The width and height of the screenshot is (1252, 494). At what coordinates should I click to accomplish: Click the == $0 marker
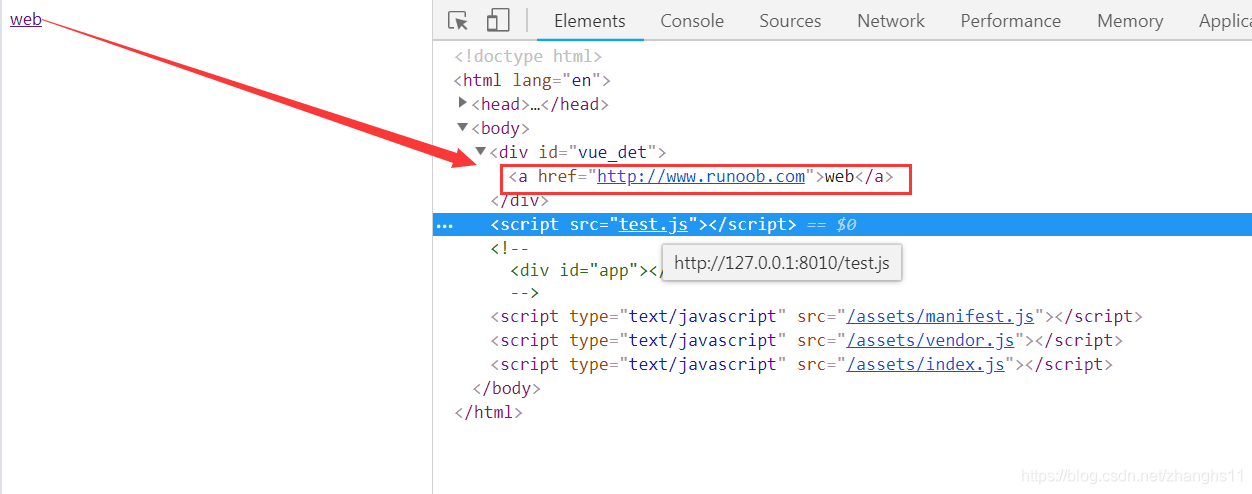click(831, 225)
